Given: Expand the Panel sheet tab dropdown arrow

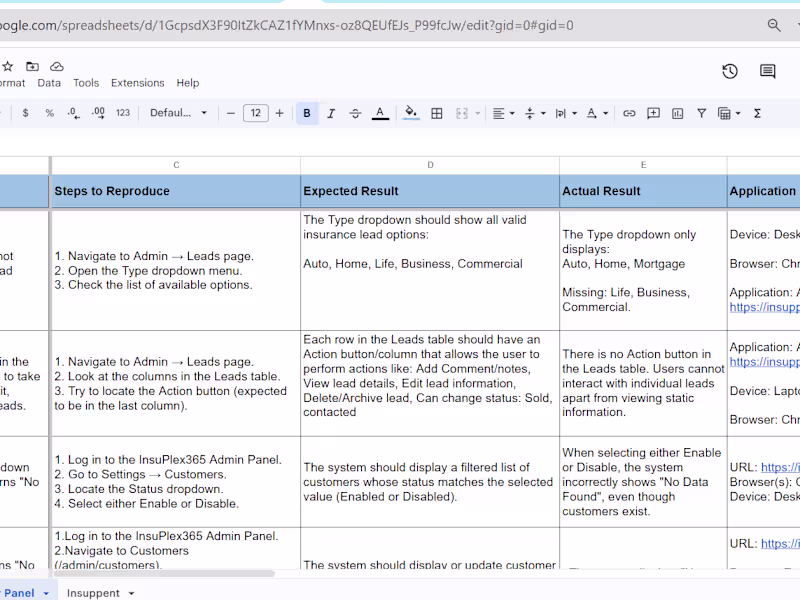Looking at the screenshot, I should point(46,593).
